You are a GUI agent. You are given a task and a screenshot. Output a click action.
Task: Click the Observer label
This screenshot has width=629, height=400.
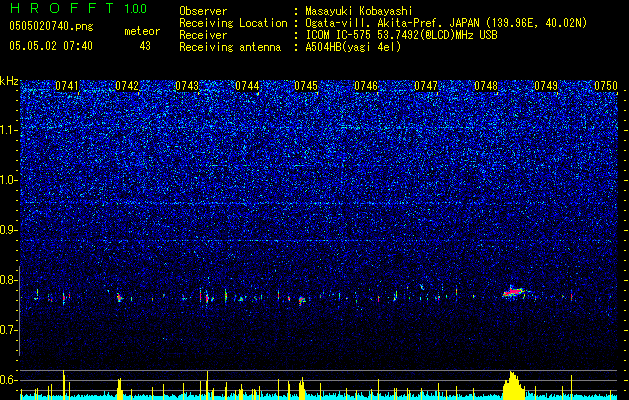203,11
